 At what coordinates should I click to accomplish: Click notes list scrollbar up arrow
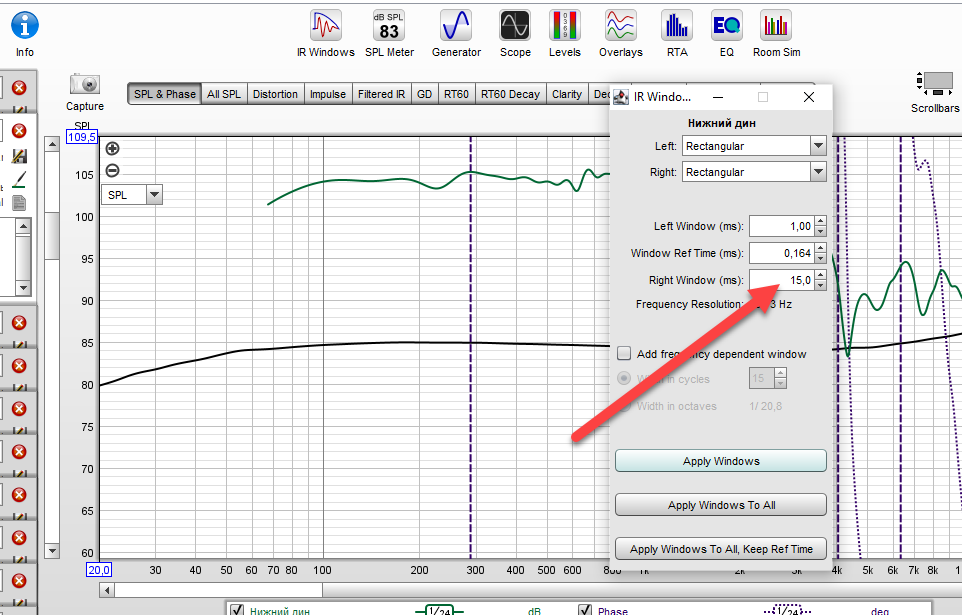(23, 226)
